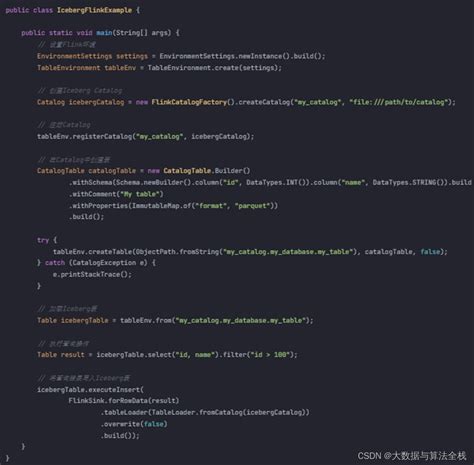The width and height of the screenshot is (474, 465).
Task: Click the TableEnvironment.create(settings) call
Action: tap(215, 68)
